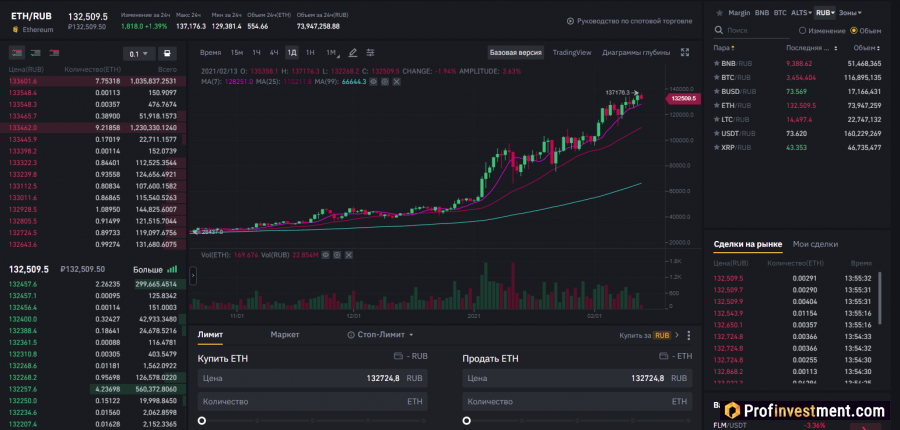Click the order book layout icon beside 0.1

point(167,53)
